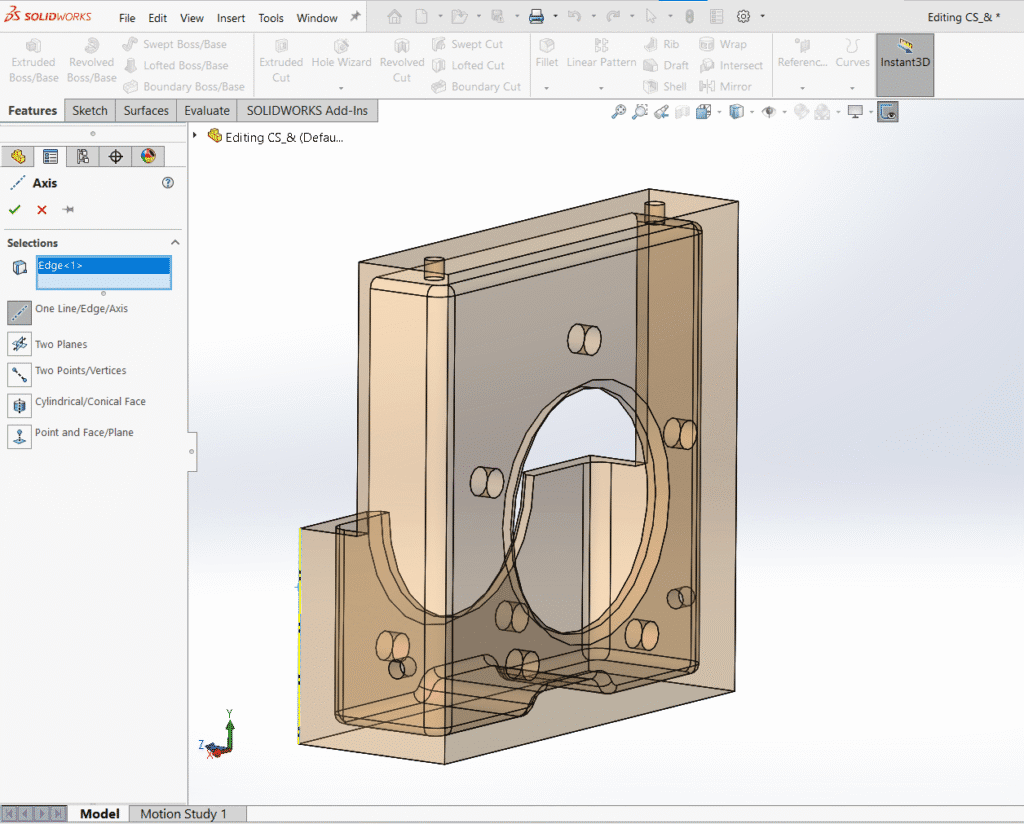Open the ConfigurationManager tab icon
Viewport: 1024px width, 824px height.
83,156
